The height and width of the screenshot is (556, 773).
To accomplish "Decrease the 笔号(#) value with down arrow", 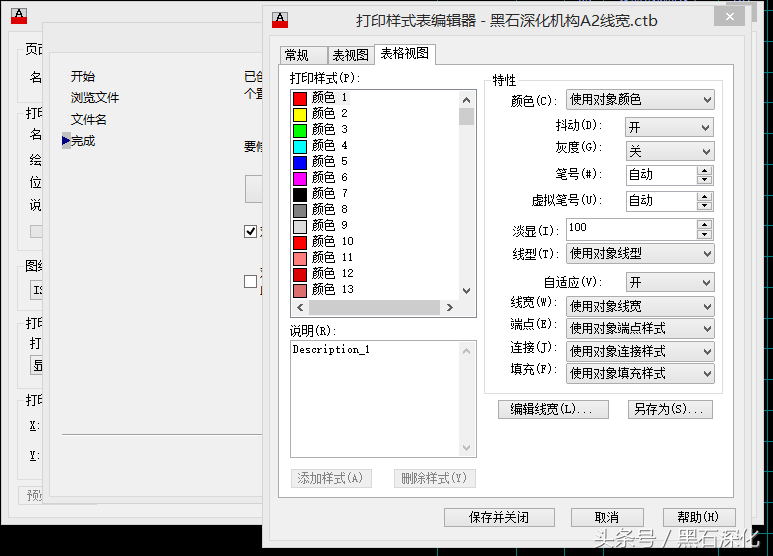I will (704, 180).
